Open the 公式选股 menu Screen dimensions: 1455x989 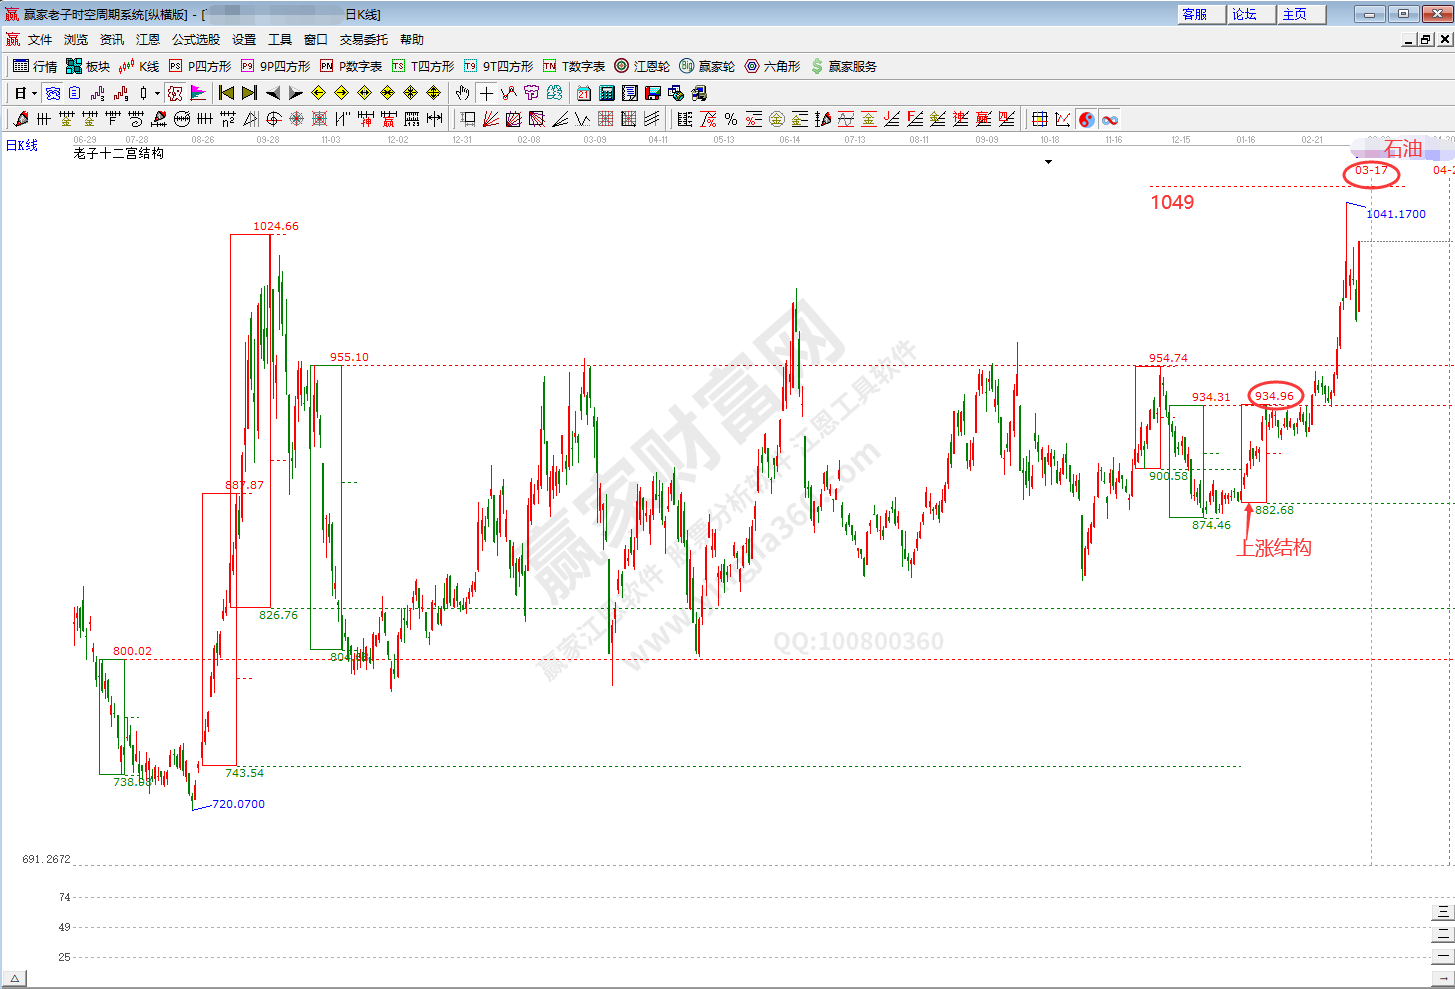pyautogui.click(x=195, y=40)
